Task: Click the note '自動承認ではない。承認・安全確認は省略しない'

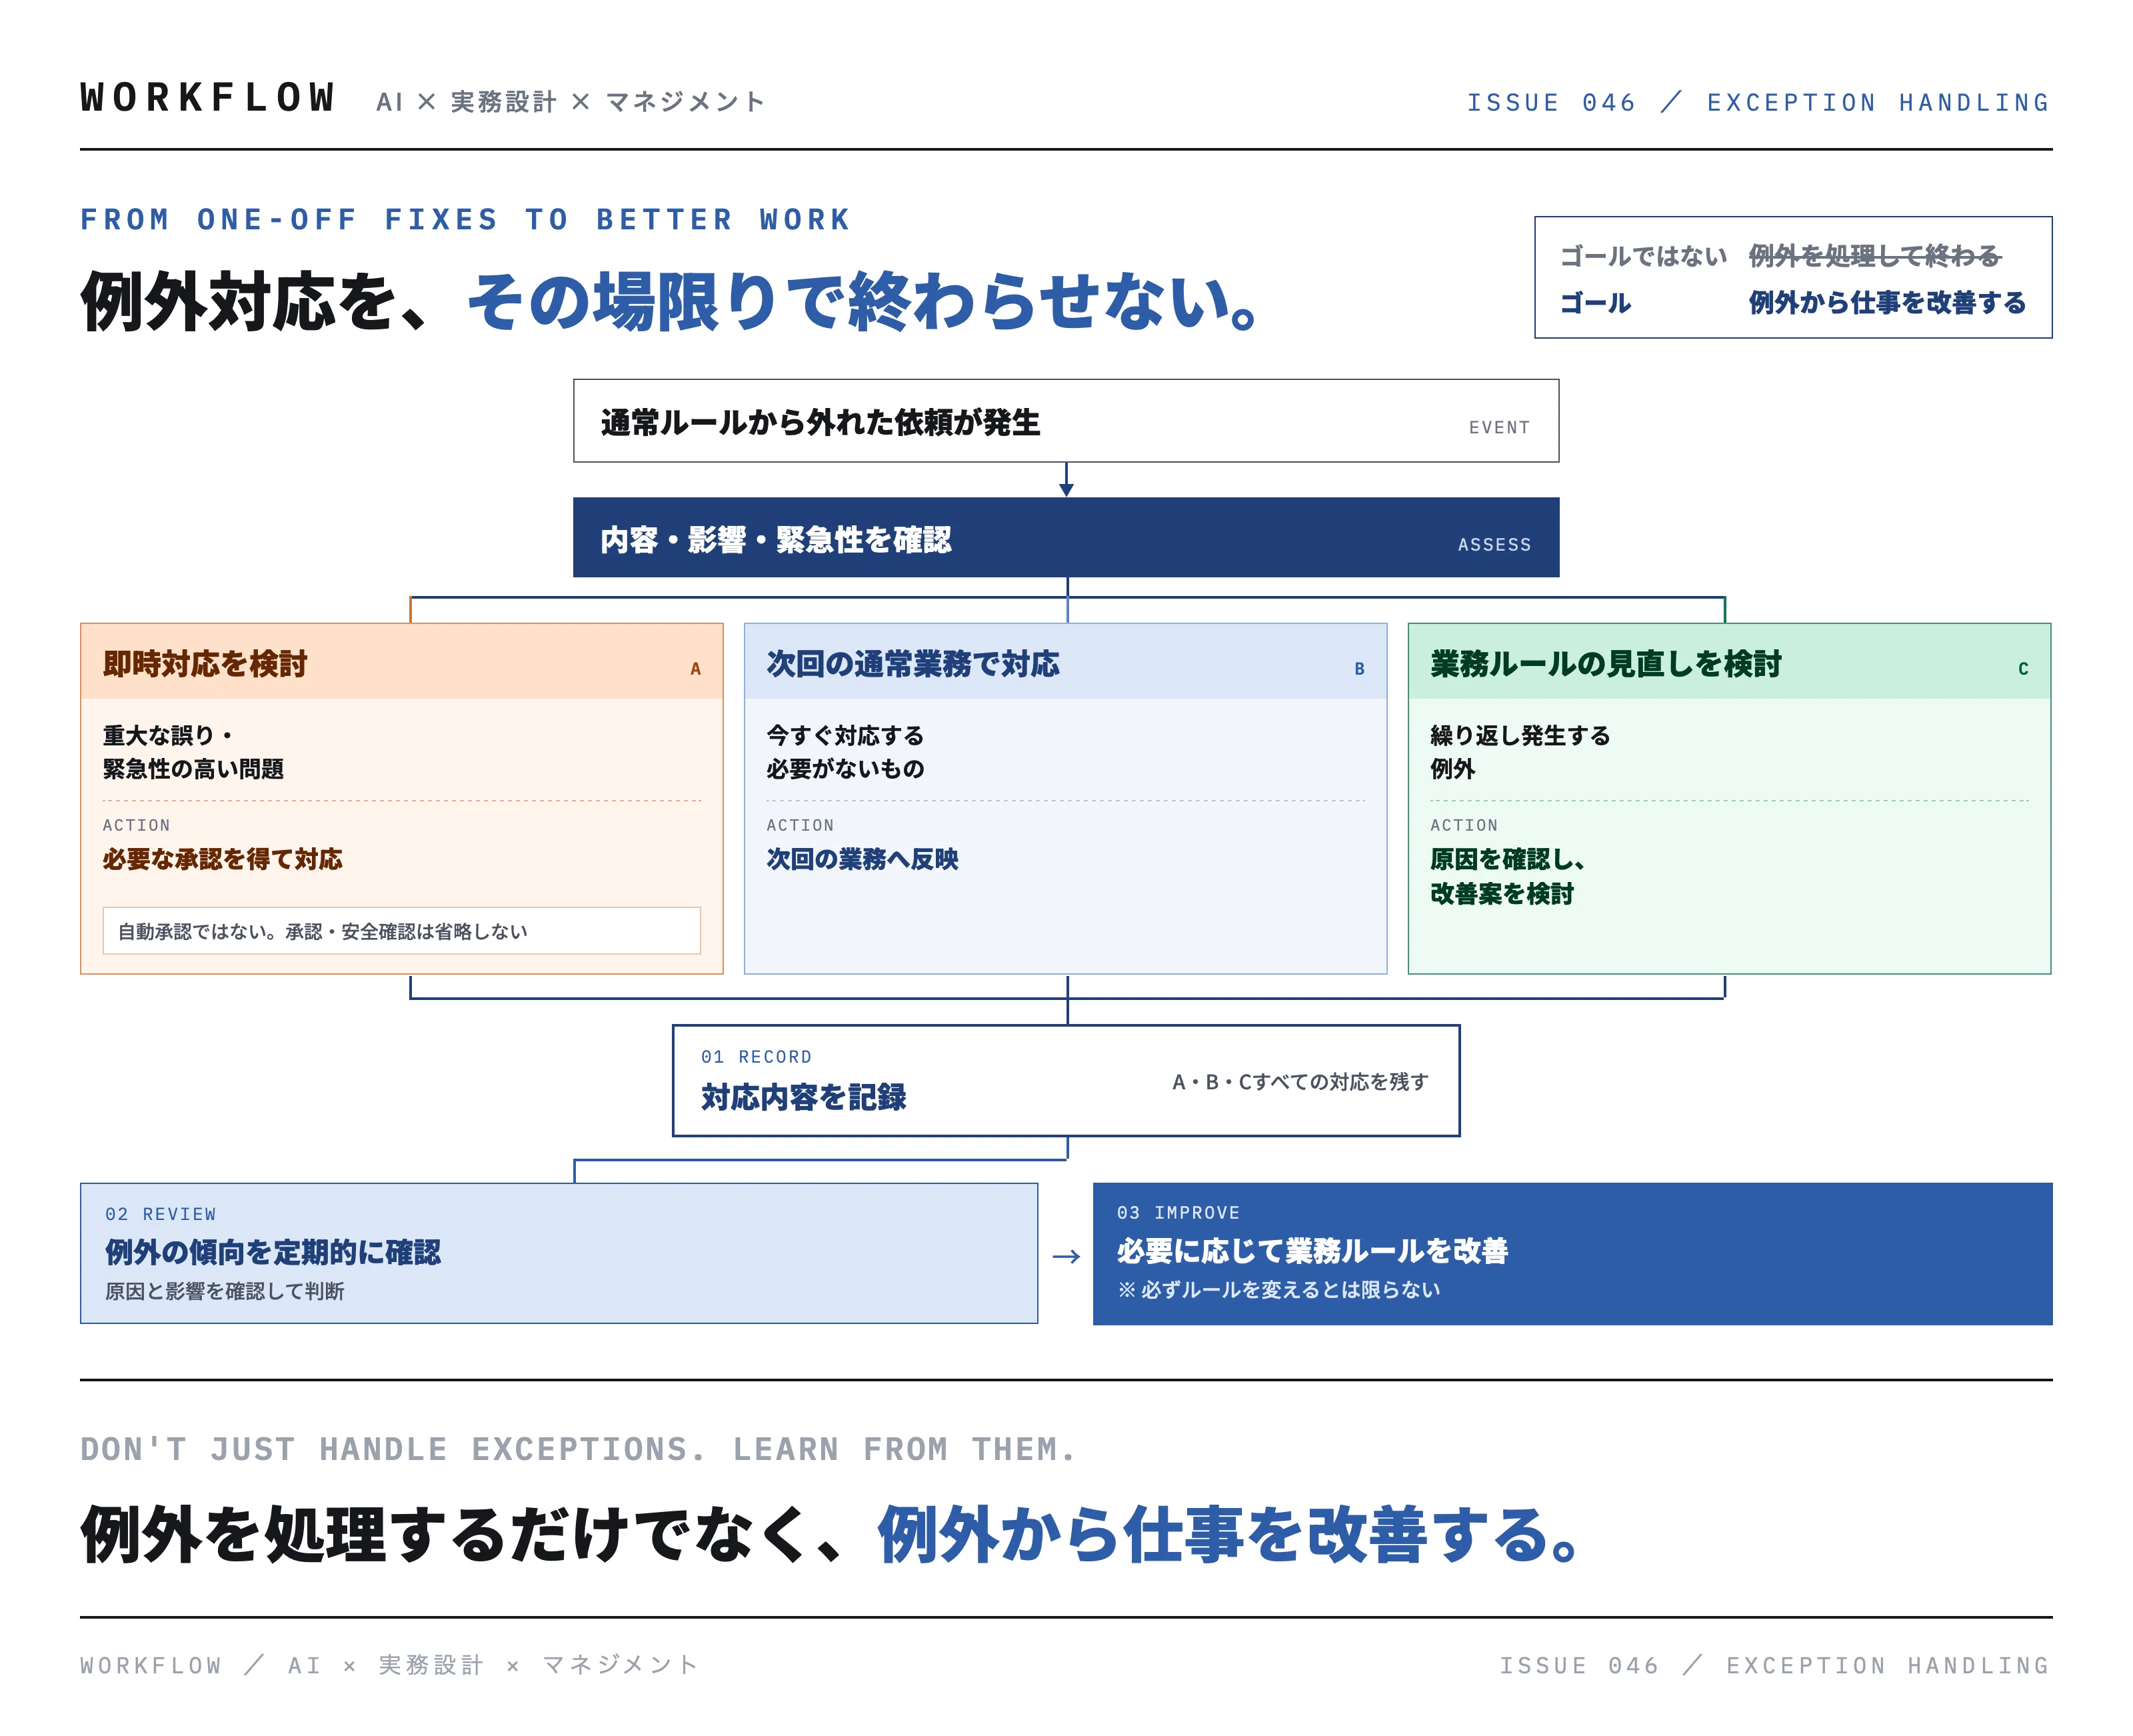Action: pyautogui.click(x=401, y=931)
